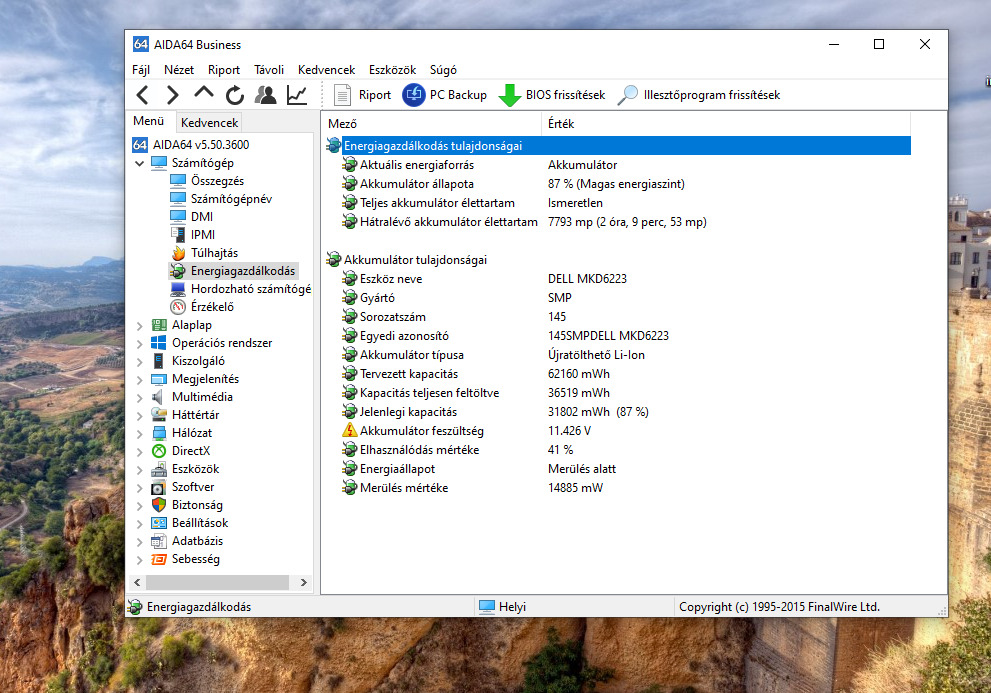Open the chart graph toolbar icon
The width and height of the screenshot is (991, 693).
296,95
